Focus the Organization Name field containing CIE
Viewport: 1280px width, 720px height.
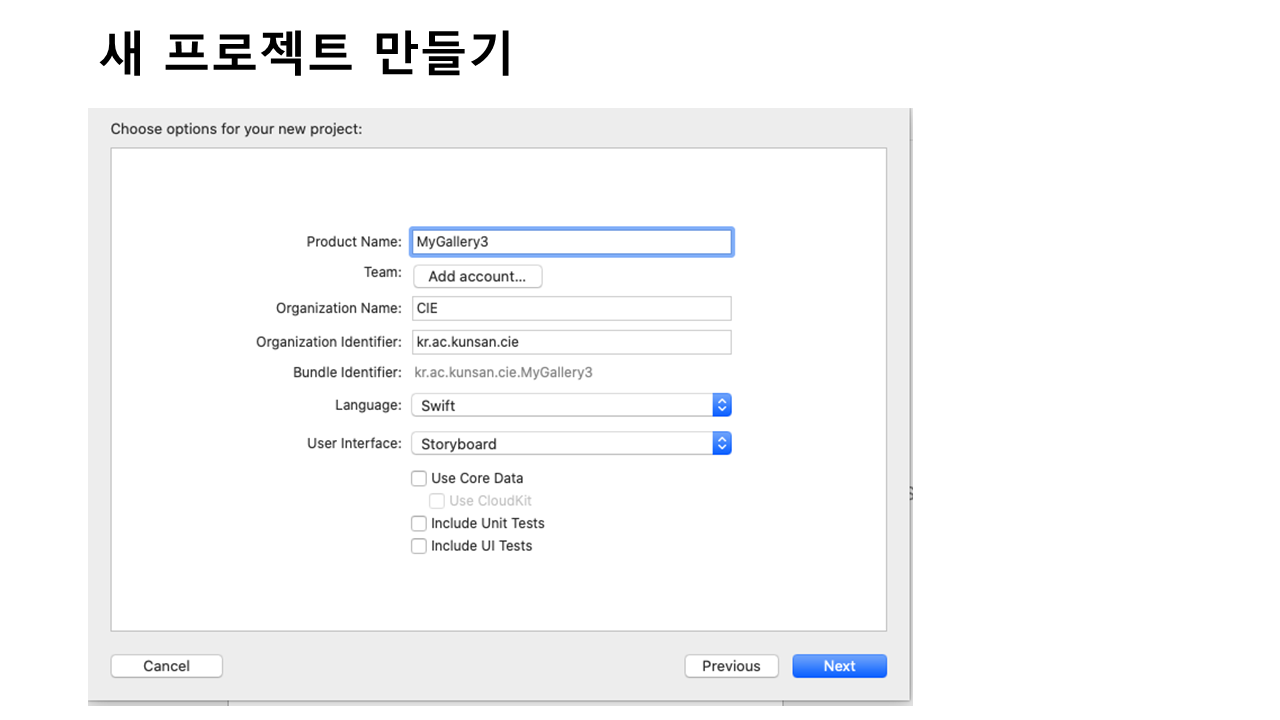tap(571, 308)
